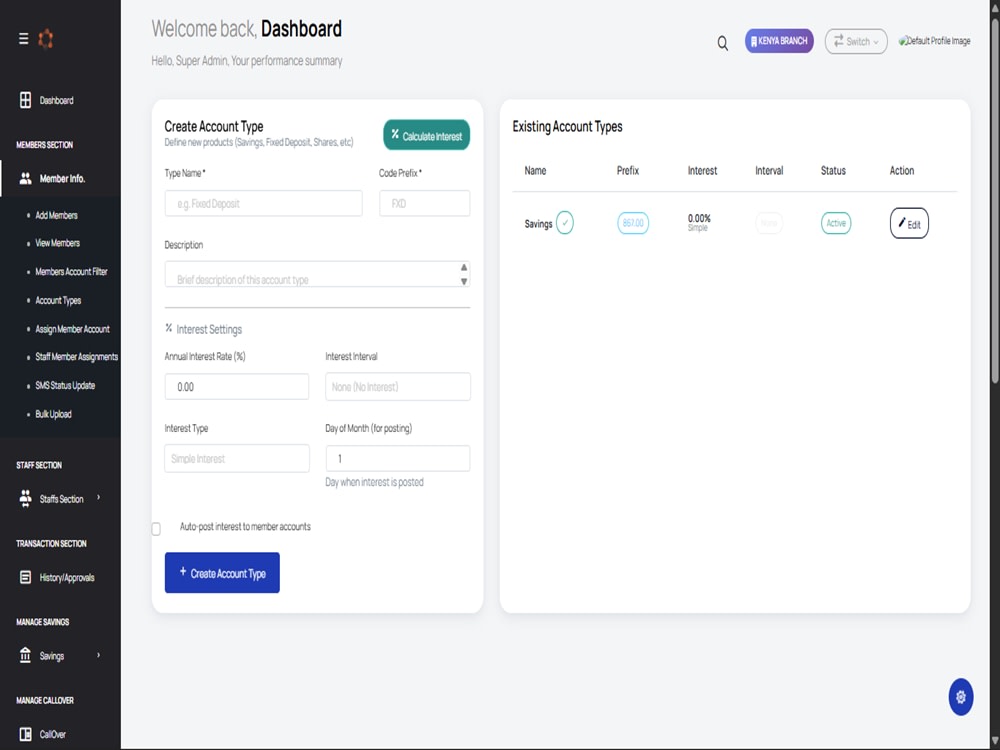Click the Interval column header
The height and width of the screenshot is (750, 1000).
(769, 170)
